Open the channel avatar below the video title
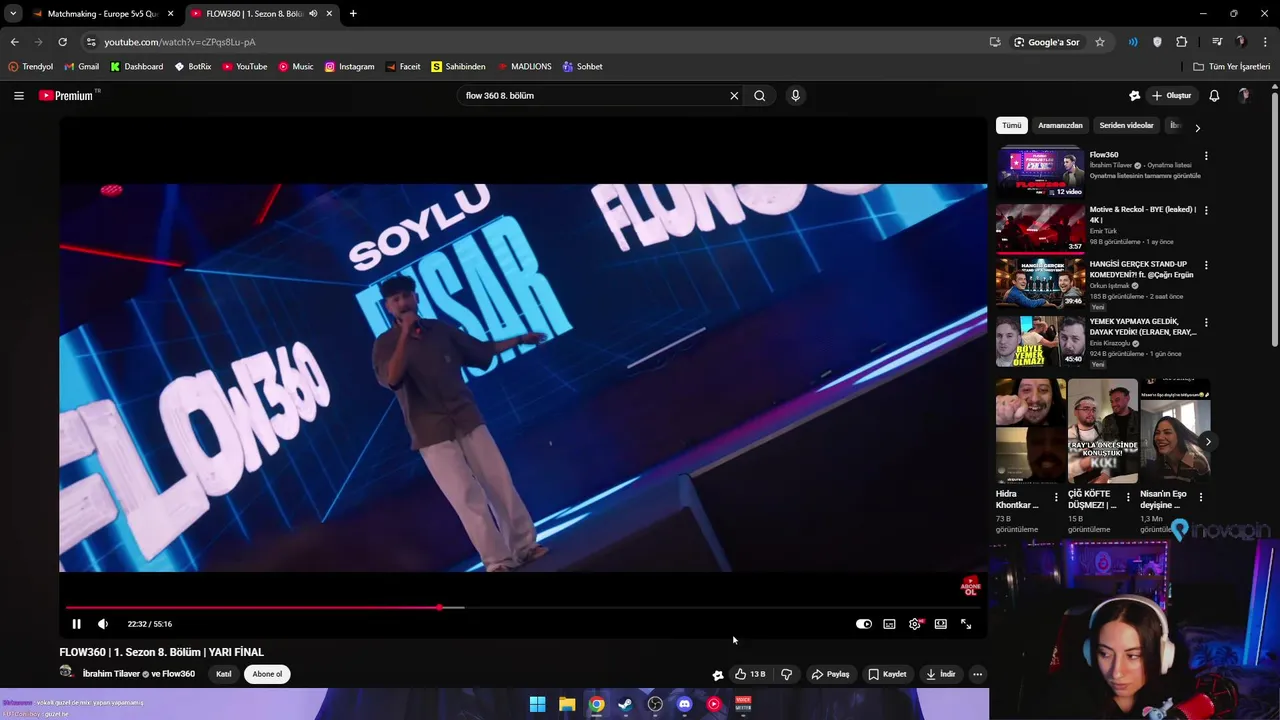 click(x=67, y=673)
